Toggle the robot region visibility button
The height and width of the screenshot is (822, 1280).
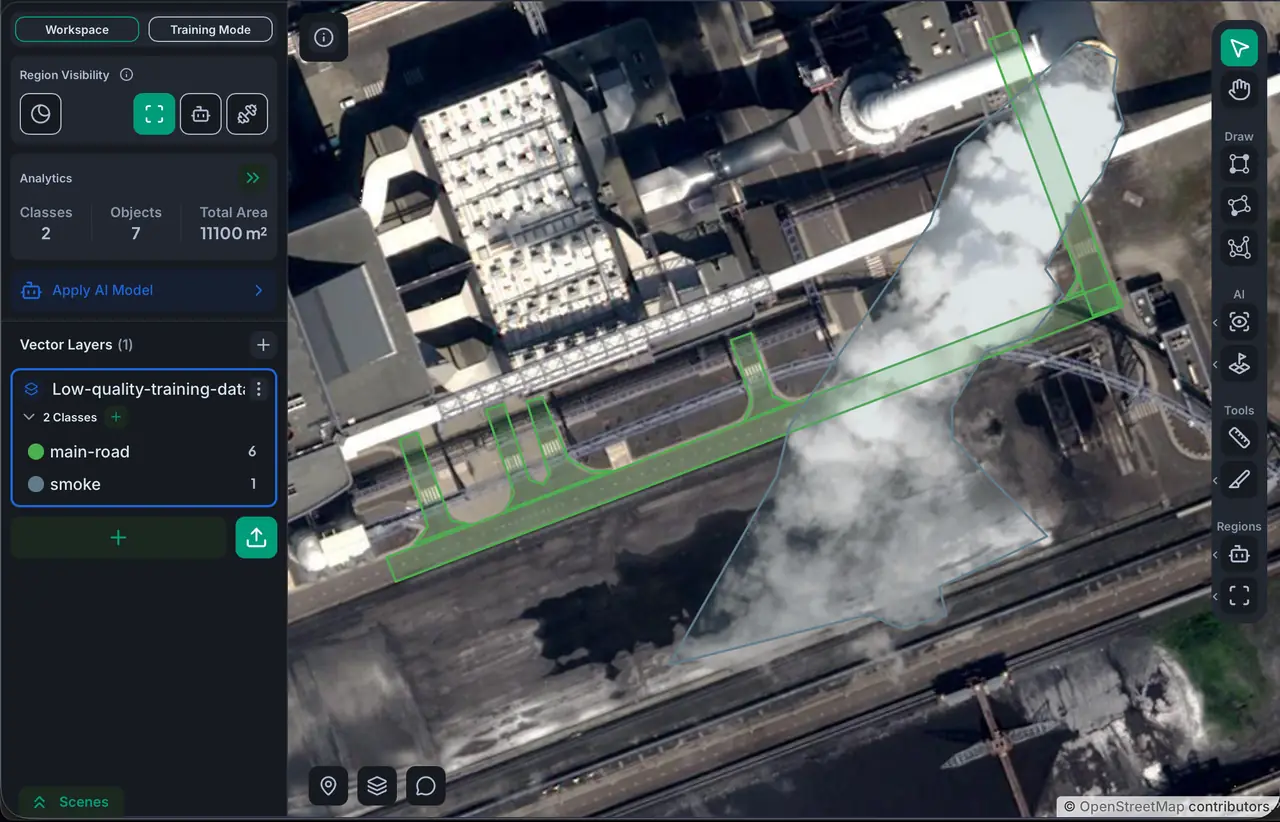(x=201, y=114)
